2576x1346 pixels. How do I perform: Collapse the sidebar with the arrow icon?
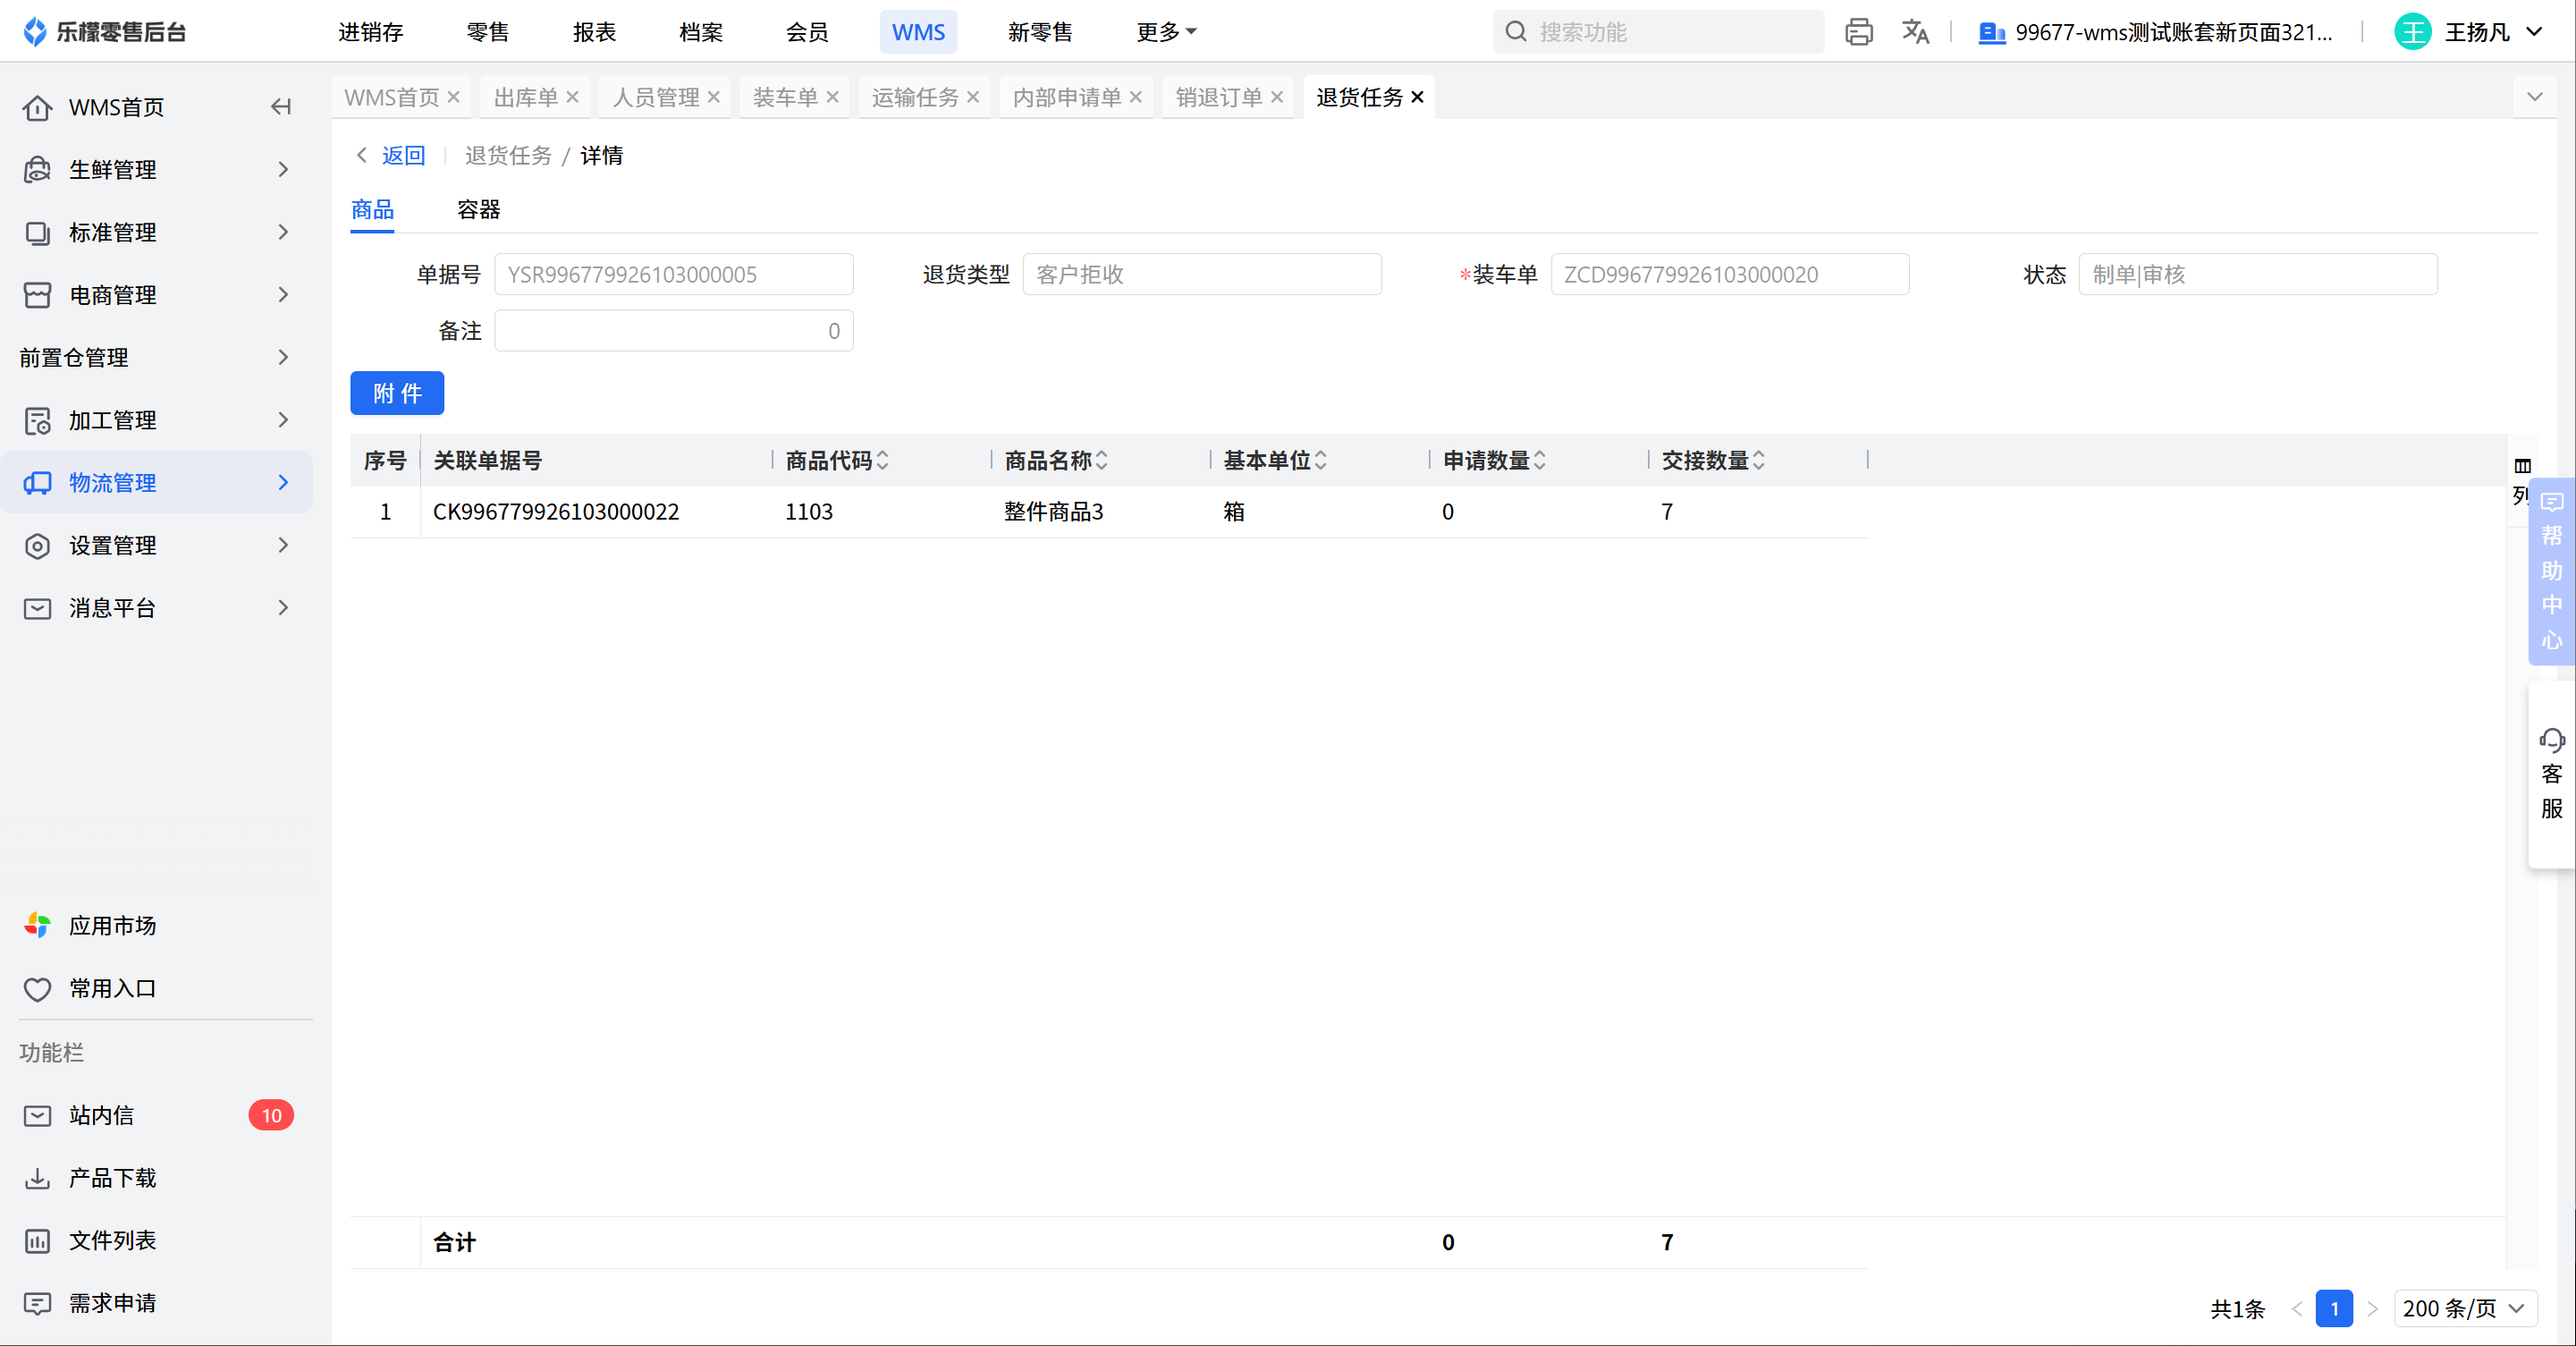(x=281, y=107)
